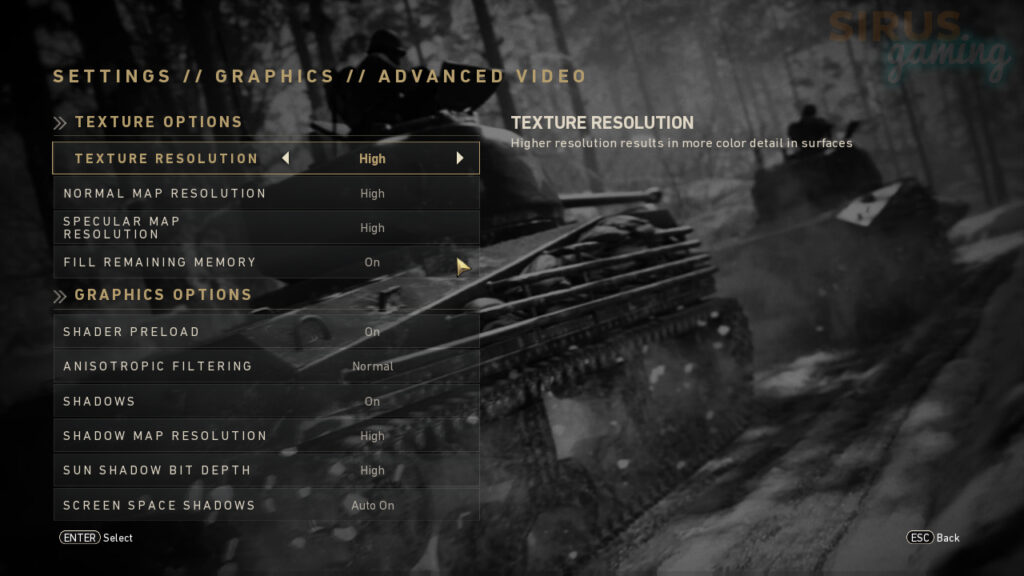
Task: Select the Screen Space Shadows row
Action: [266, 505]
